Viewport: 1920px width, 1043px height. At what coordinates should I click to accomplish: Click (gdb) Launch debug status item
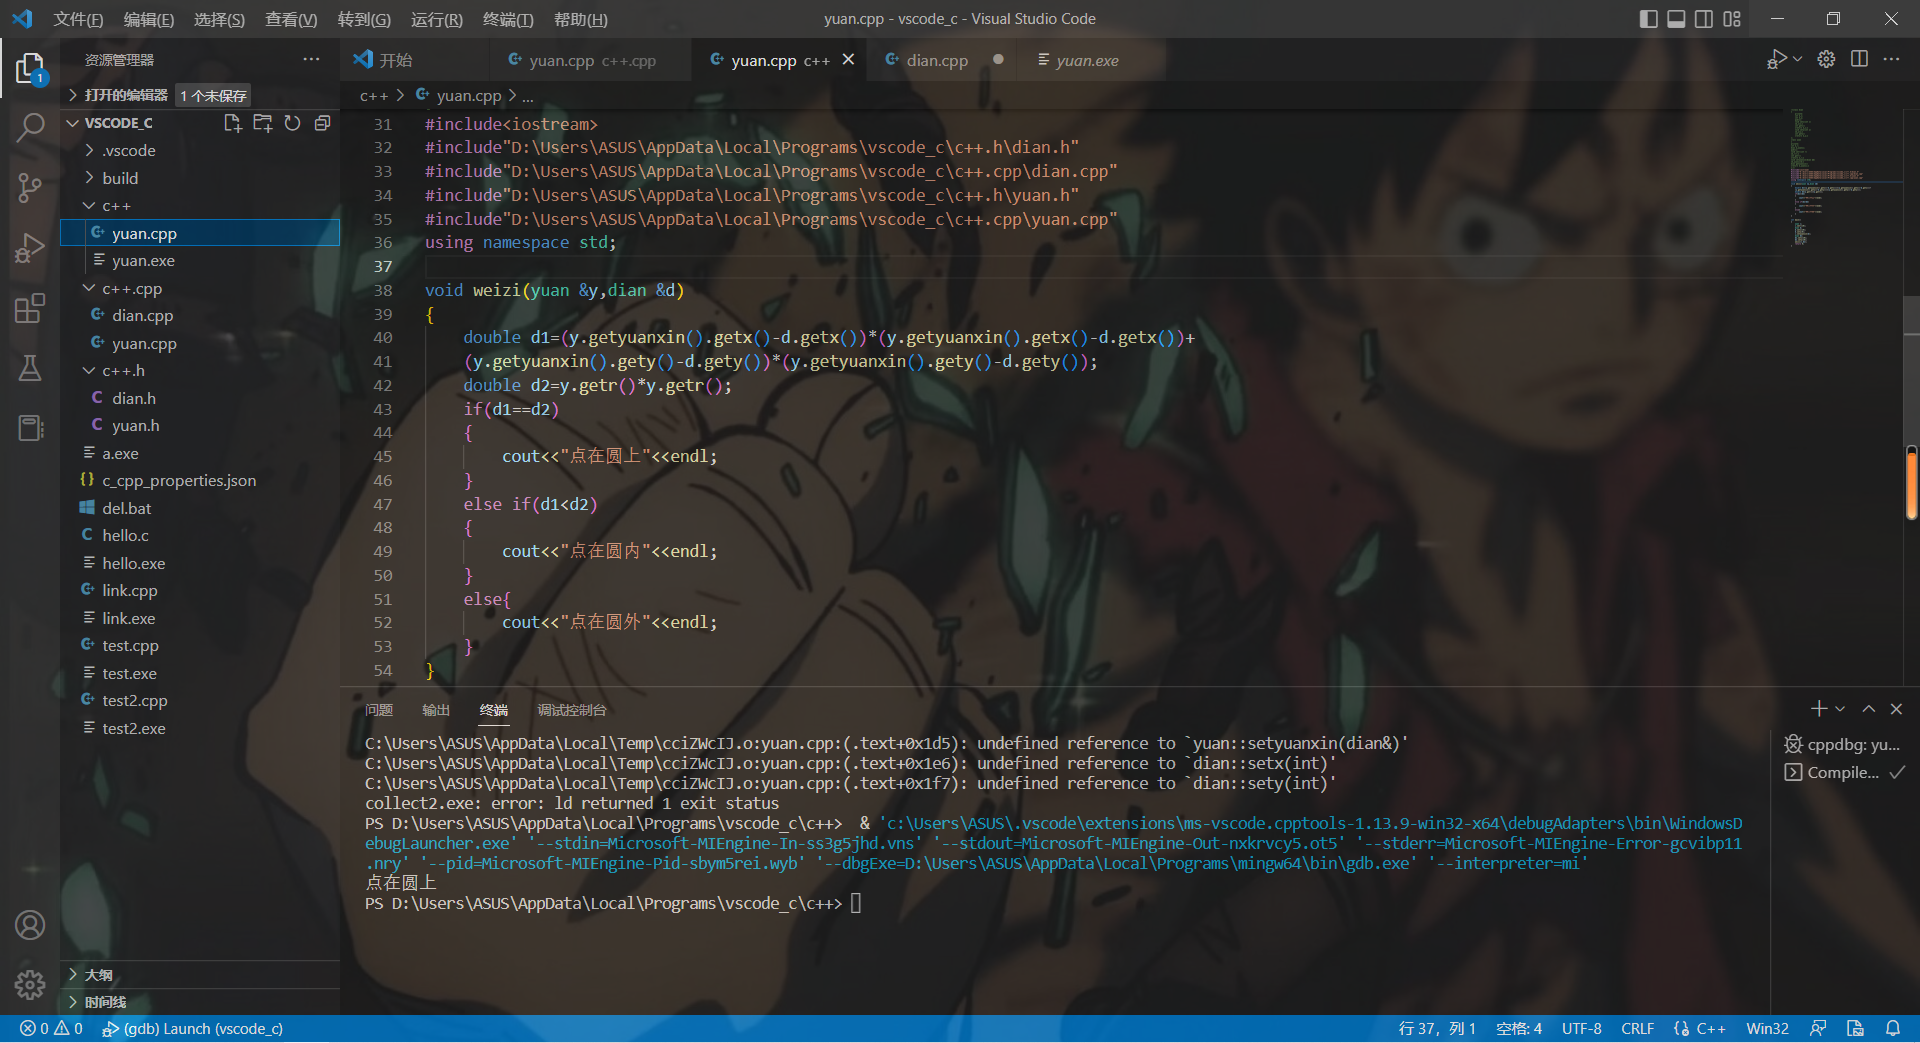click(x=193, y=1029)
